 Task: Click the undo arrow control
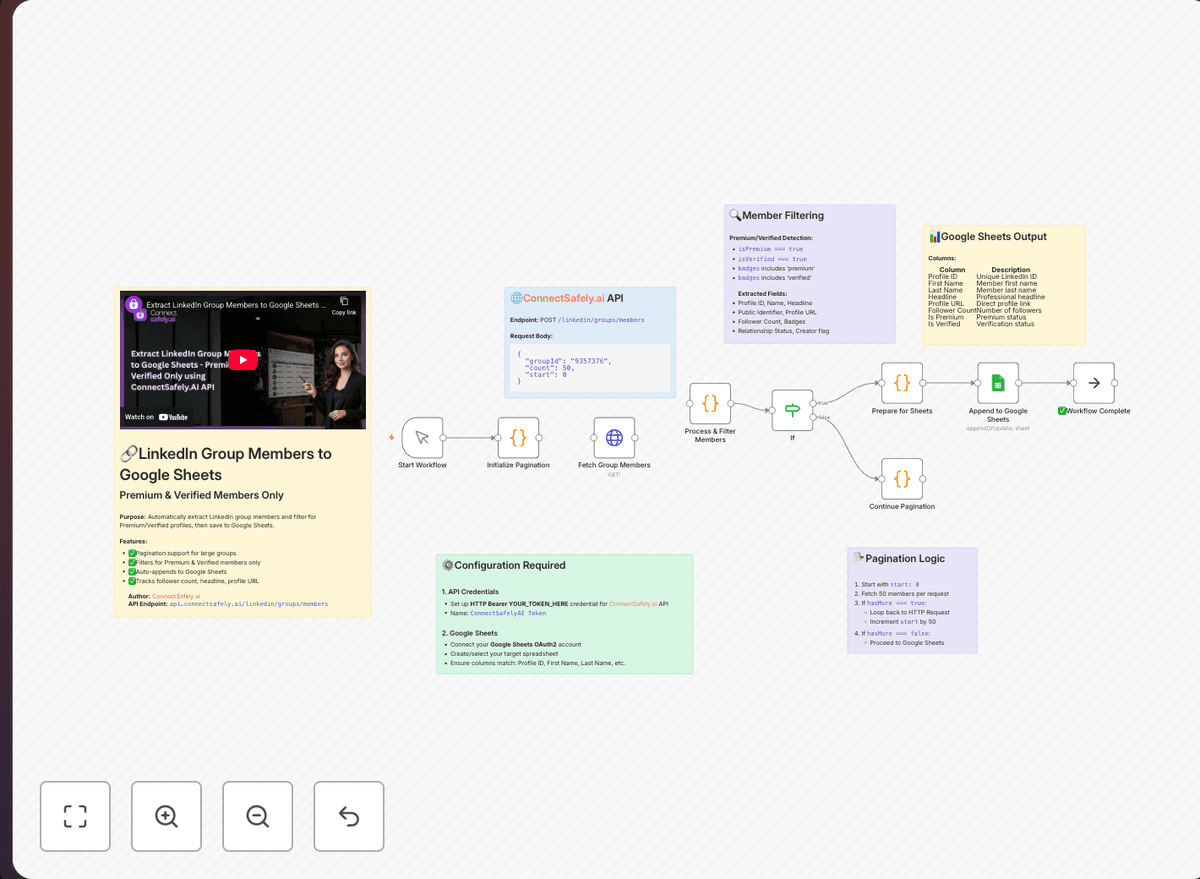(348, 816)
